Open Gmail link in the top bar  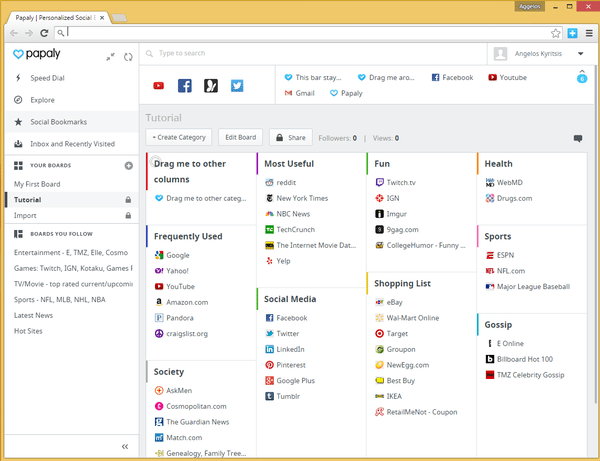(299, 93)
